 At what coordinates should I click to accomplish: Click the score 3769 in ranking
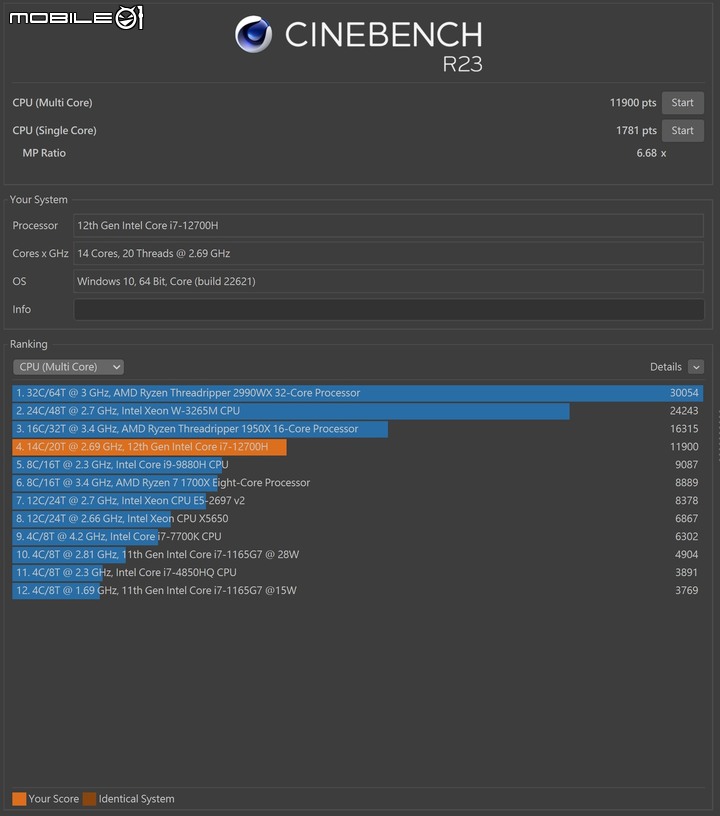pyautogui.click(x=687, y=590)
